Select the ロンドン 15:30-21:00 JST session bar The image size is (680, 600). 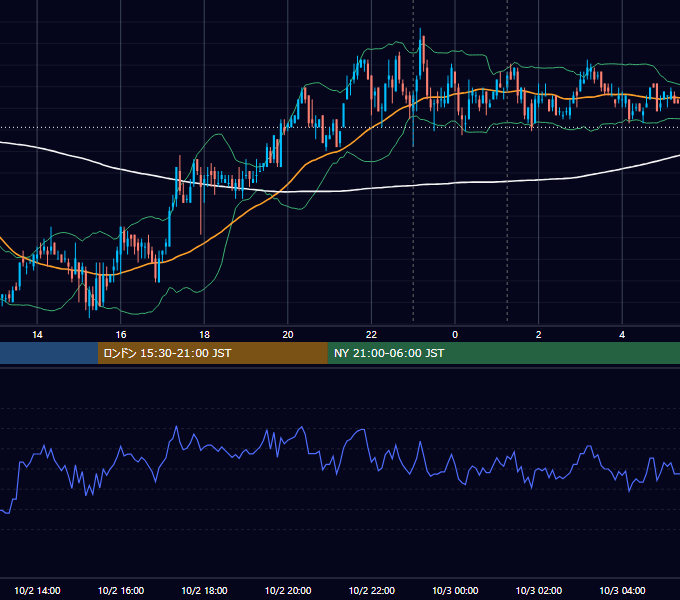pos(212,353)
